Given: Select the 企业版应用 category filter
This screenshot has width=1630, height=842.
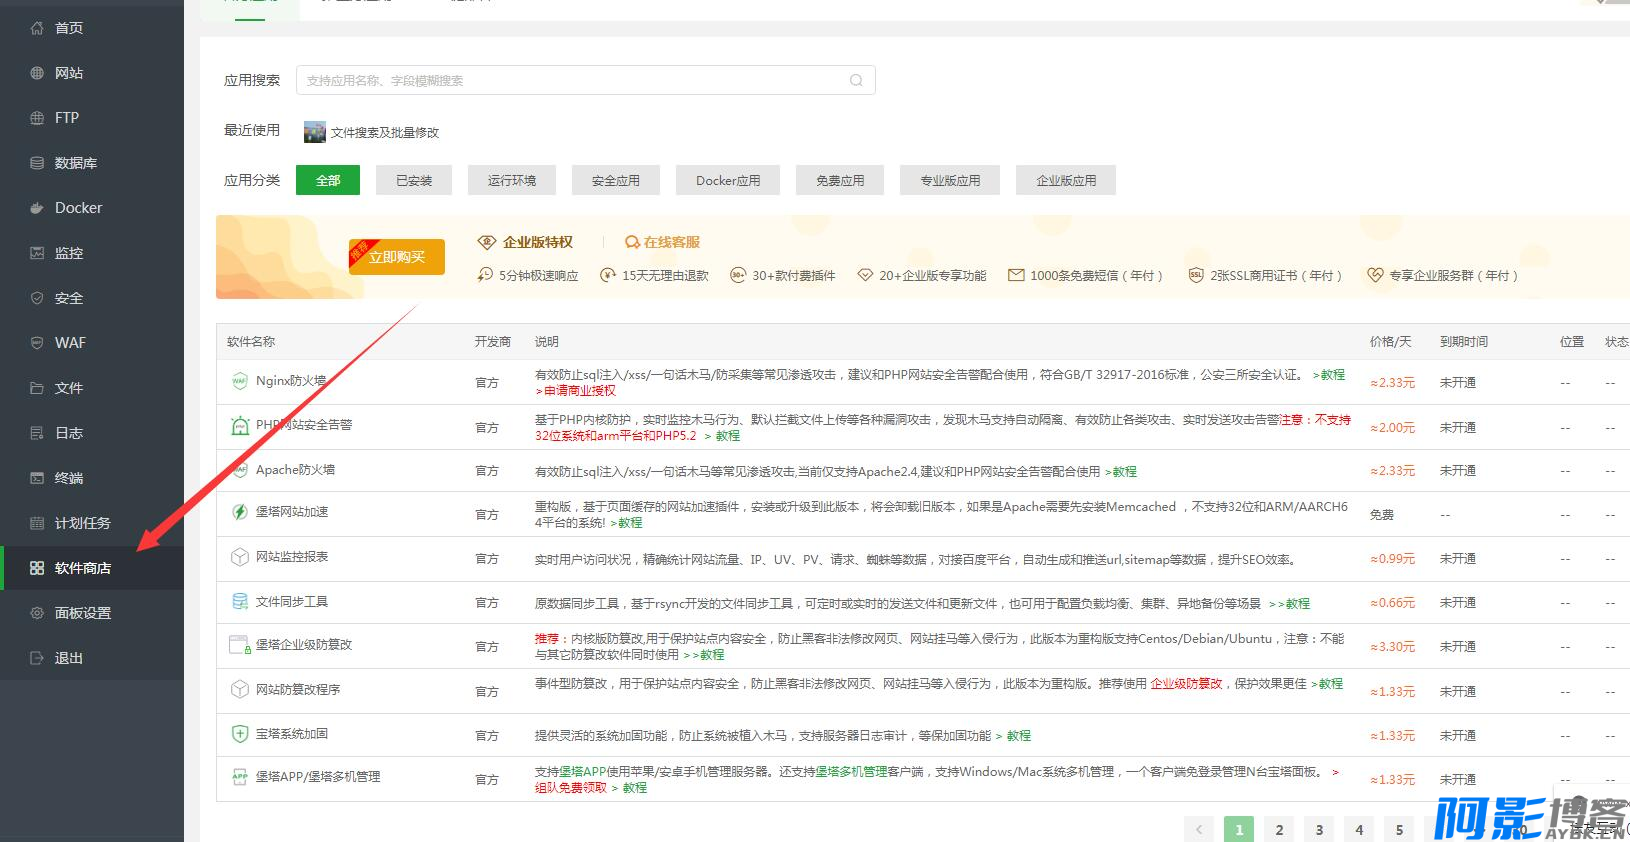Looking at the screenshot, I should tap(1066, 180).
